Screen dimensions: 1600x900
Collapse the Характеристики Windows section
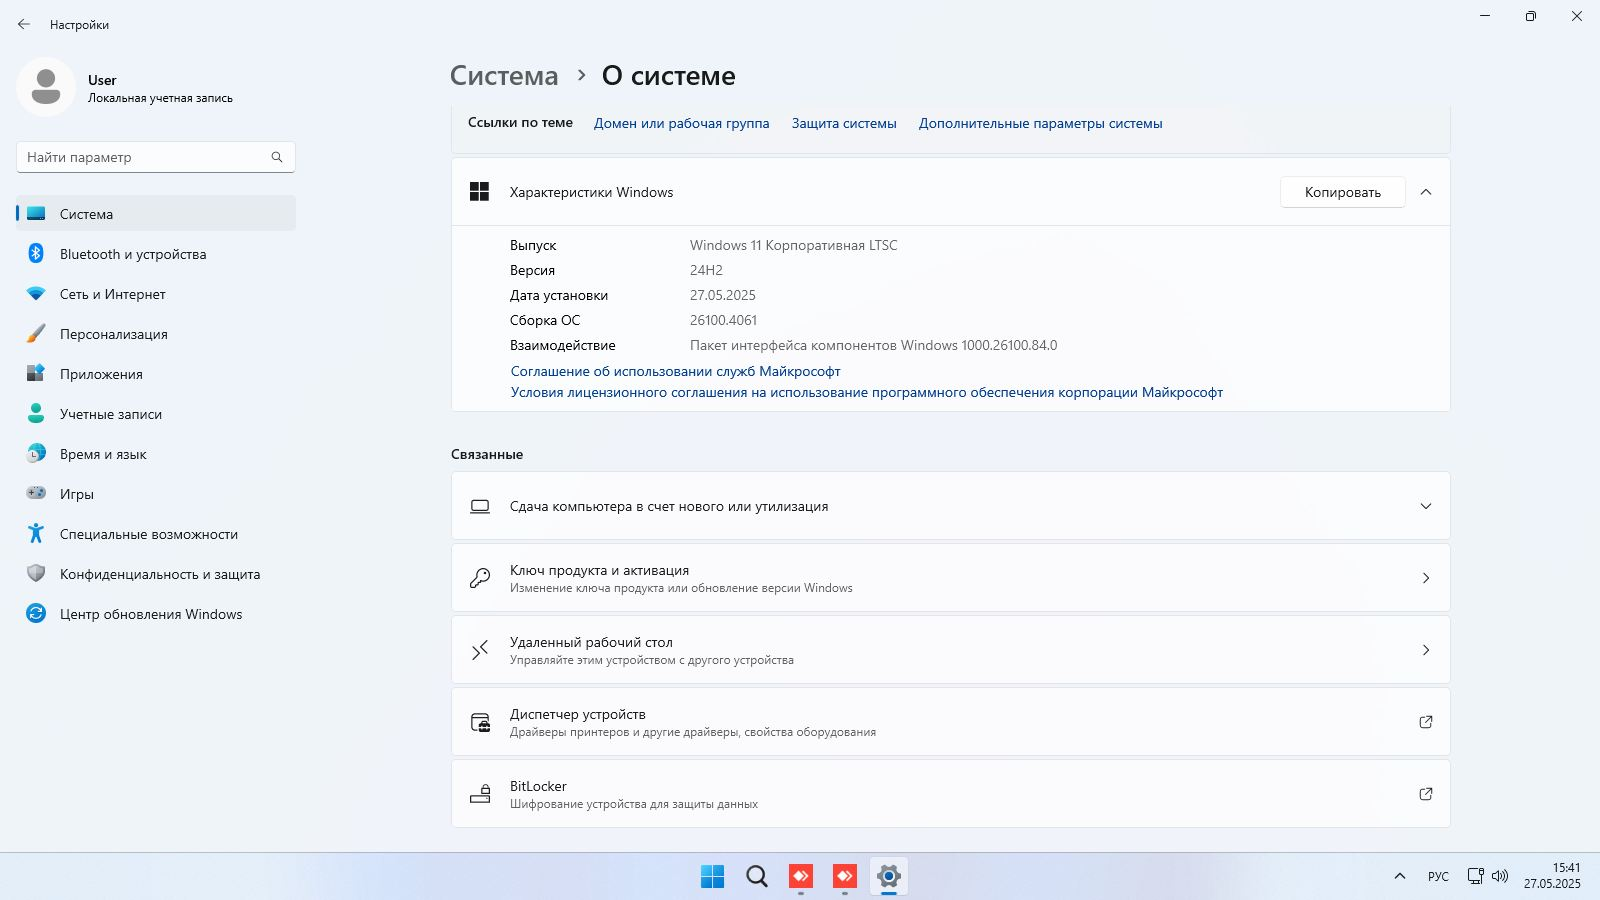click(1426, 192)
